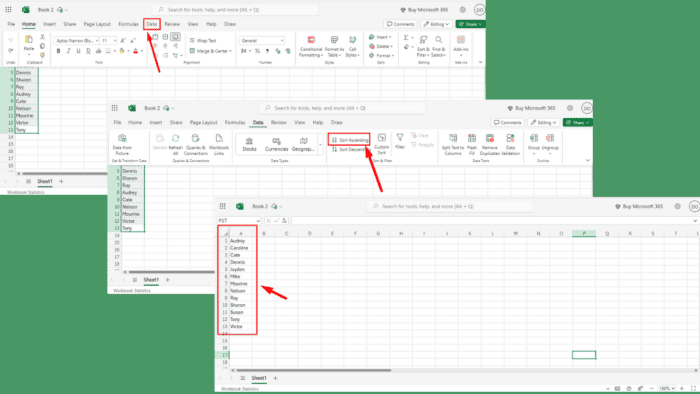Screen dimensions: 700x394
Task: Open the 100% zoom level dropdown
Action: tap(667, 389)
